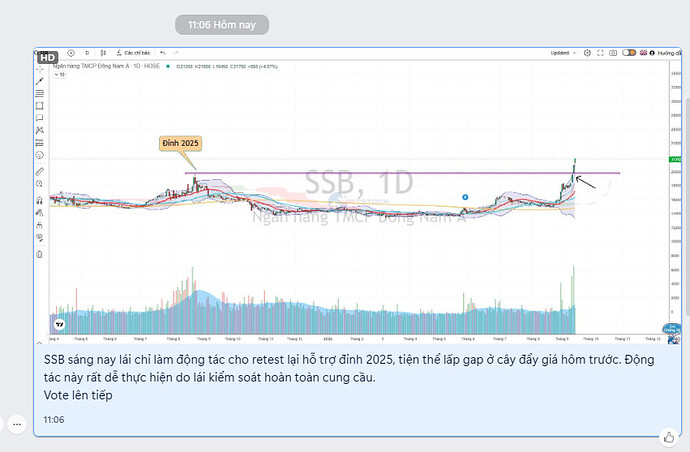The image size is (690, 452).
Task: Click the chart image thumbnail in the message
Action: [358, 195]
